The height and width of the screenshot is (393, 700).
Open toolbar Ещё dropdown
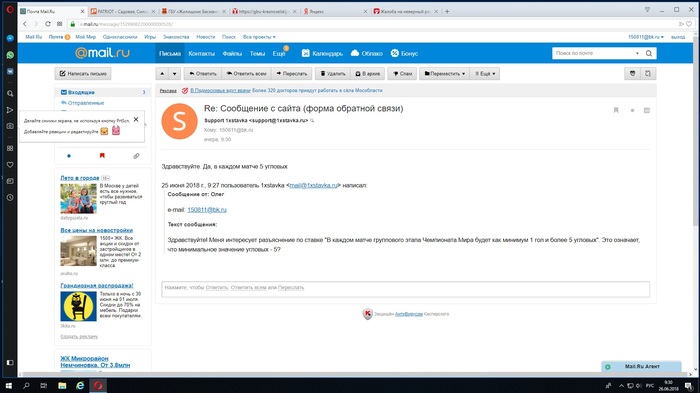click(485, 74)
